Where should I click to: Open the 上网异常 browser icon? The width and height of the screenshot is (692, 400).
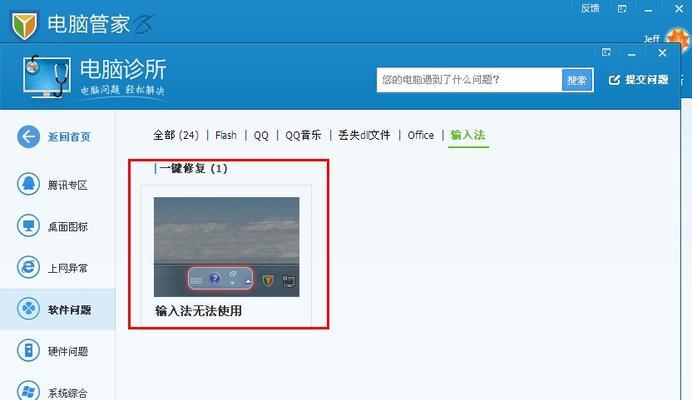tap(29, 267)
